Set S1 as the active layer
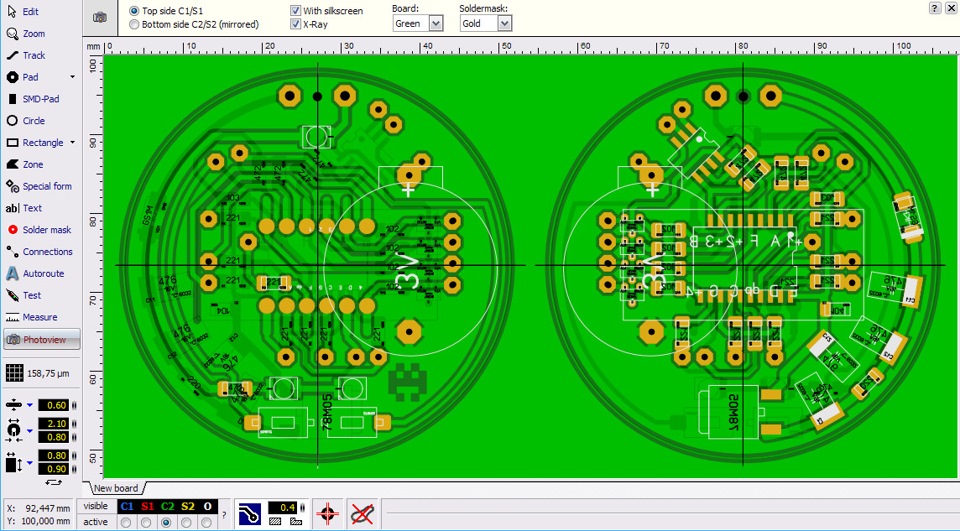Image resolution: width=960 pixels, height=531 pixels. 146,522
